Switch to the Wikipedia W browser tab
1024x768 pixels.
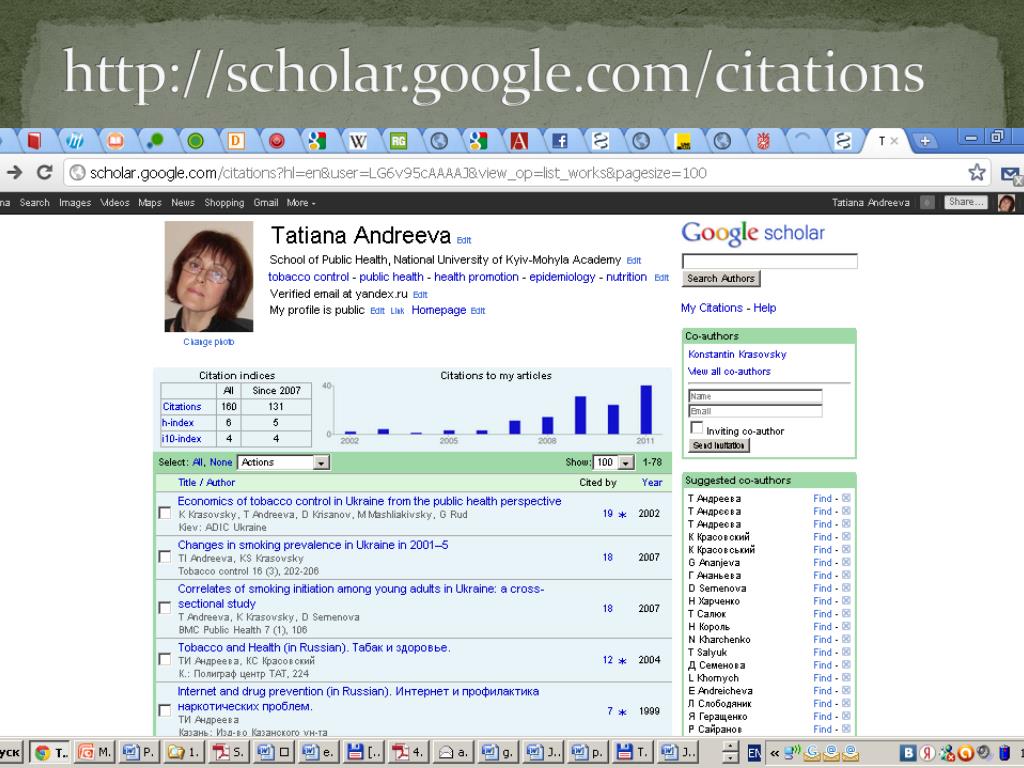tap(357, 140)
